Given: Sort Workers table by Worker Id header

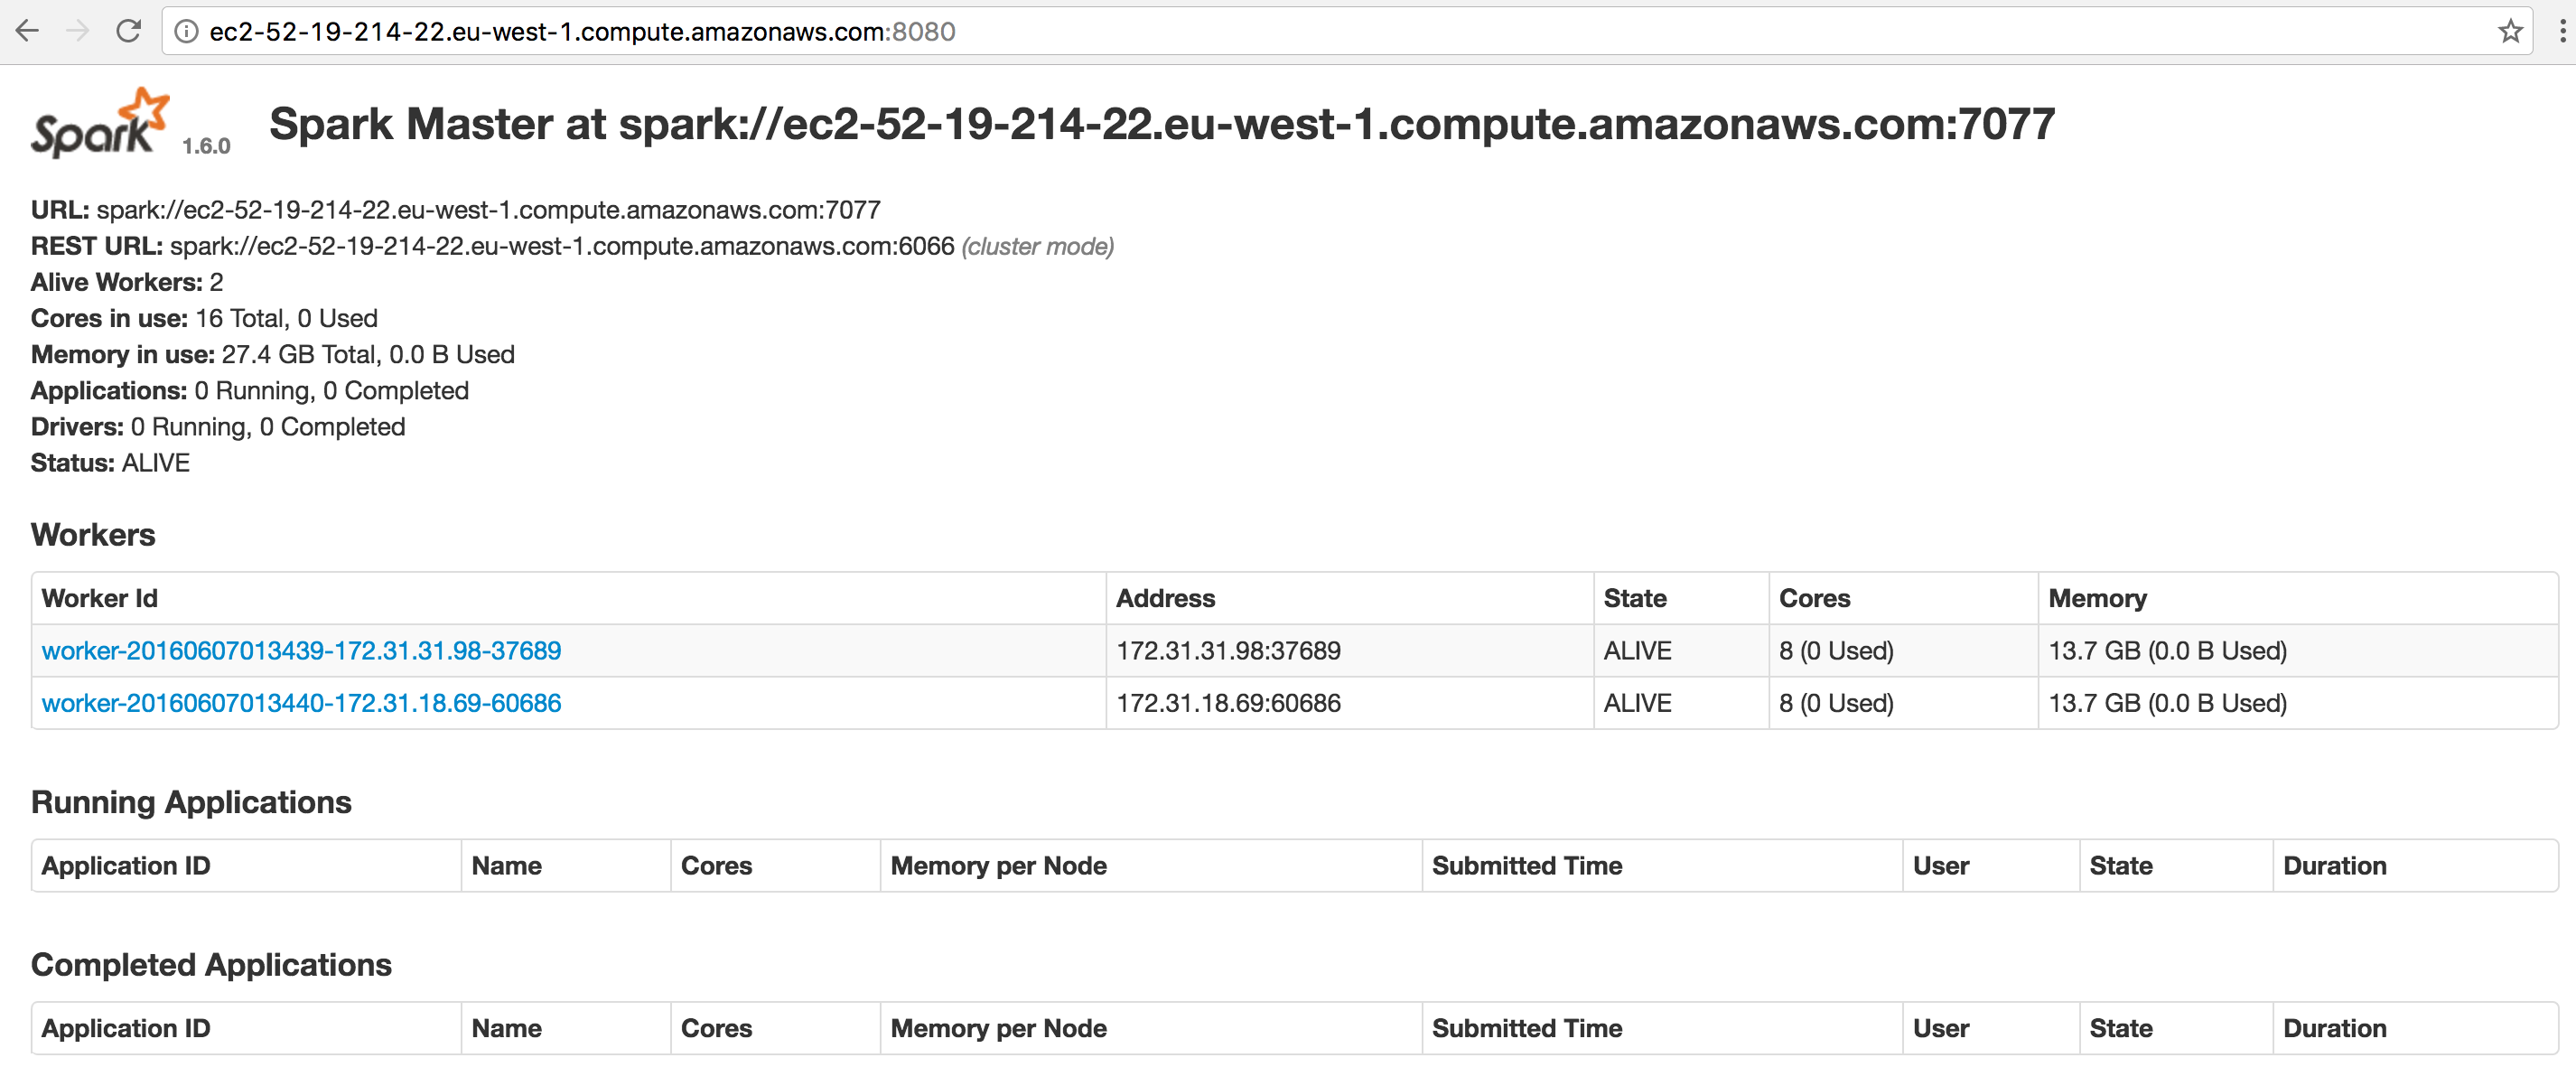Looking at the screenshot, I should click(x=99, y=598).
